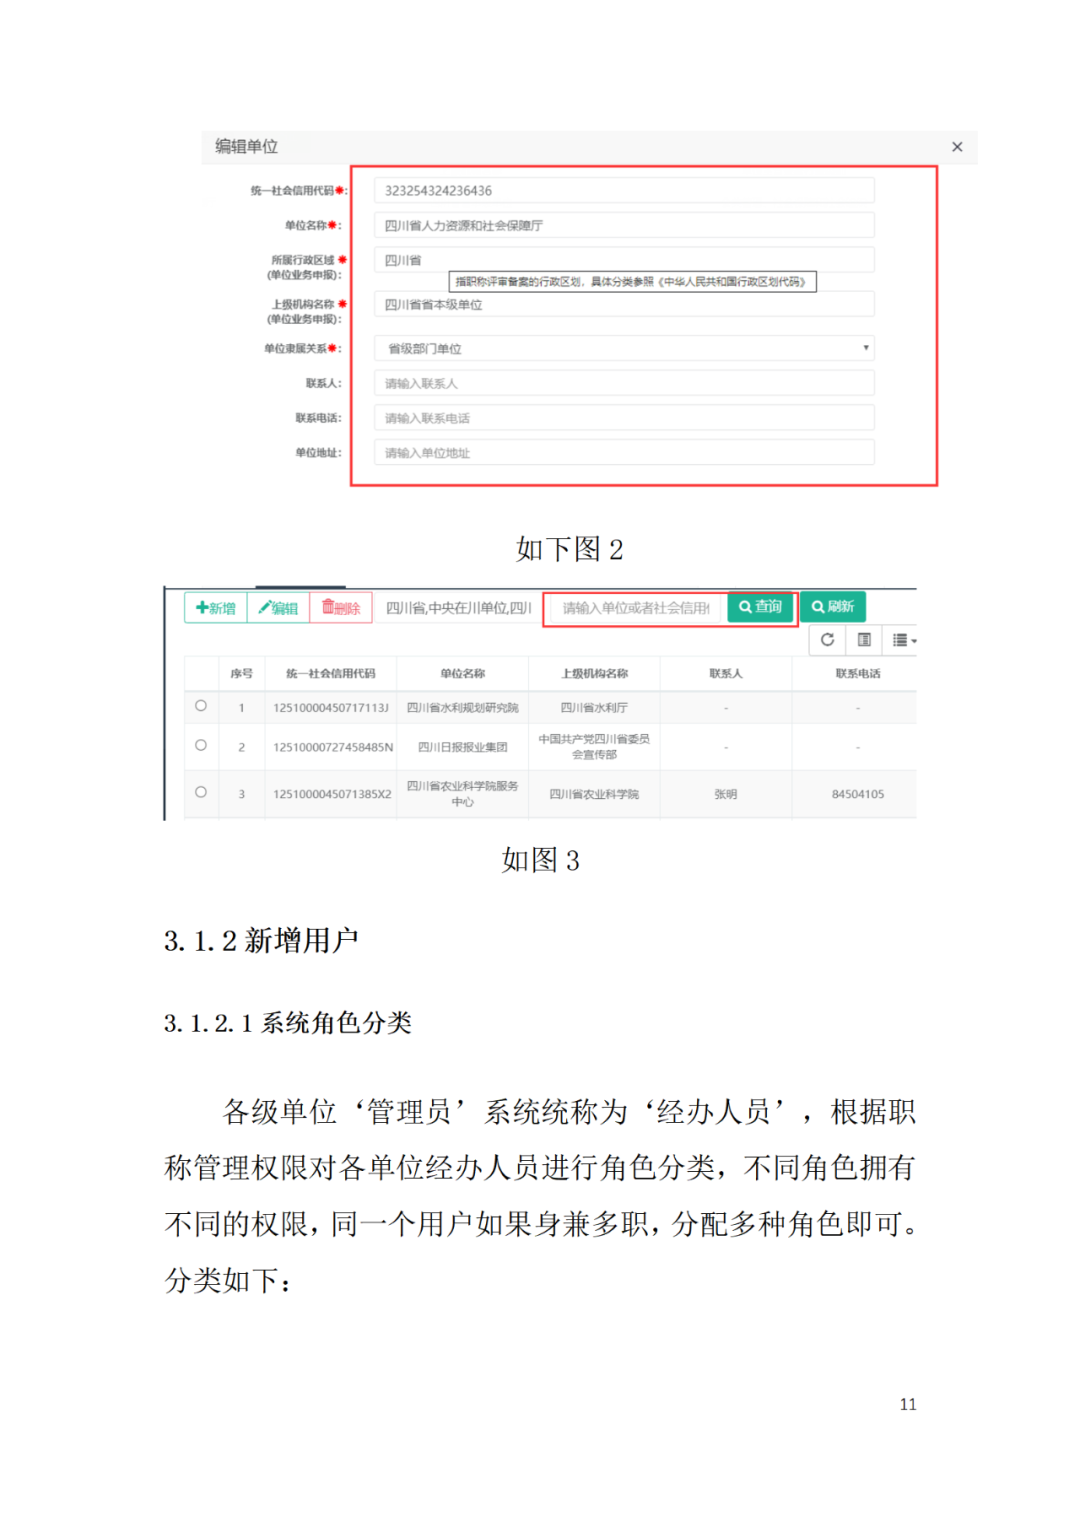
Task: Click the heading 3.1.2 新增用户
Action: (x=261, y=940)
